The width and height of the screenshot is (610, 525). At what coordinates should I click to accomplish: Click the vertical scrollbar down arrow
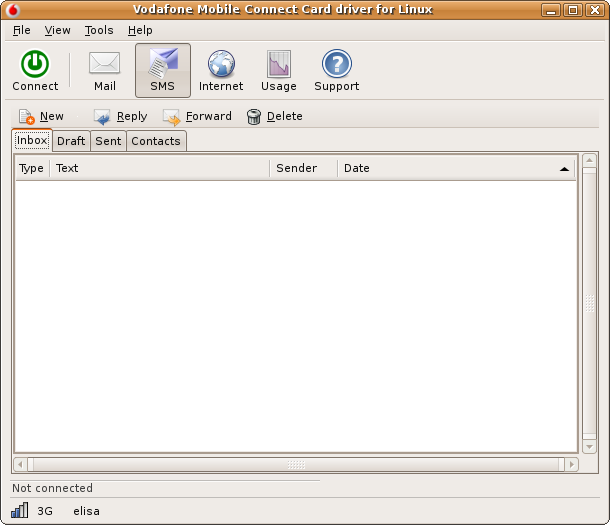(x=590, y=447)
